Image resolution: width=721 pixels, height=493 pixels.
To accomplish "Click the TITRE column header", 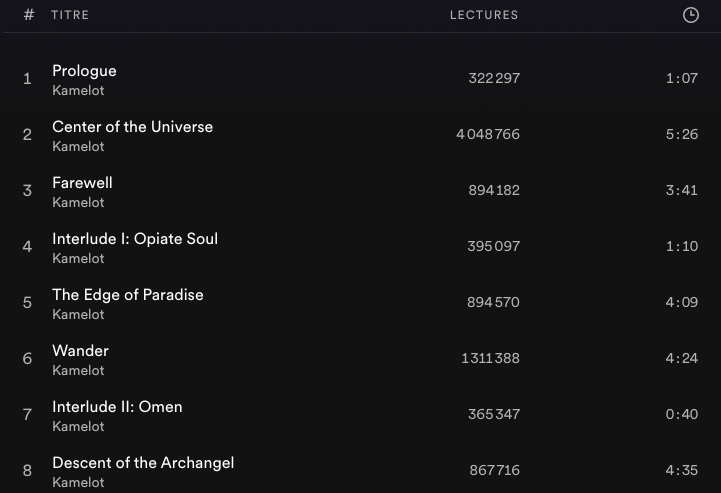I will pyautogui.click(x=70, y=15).
